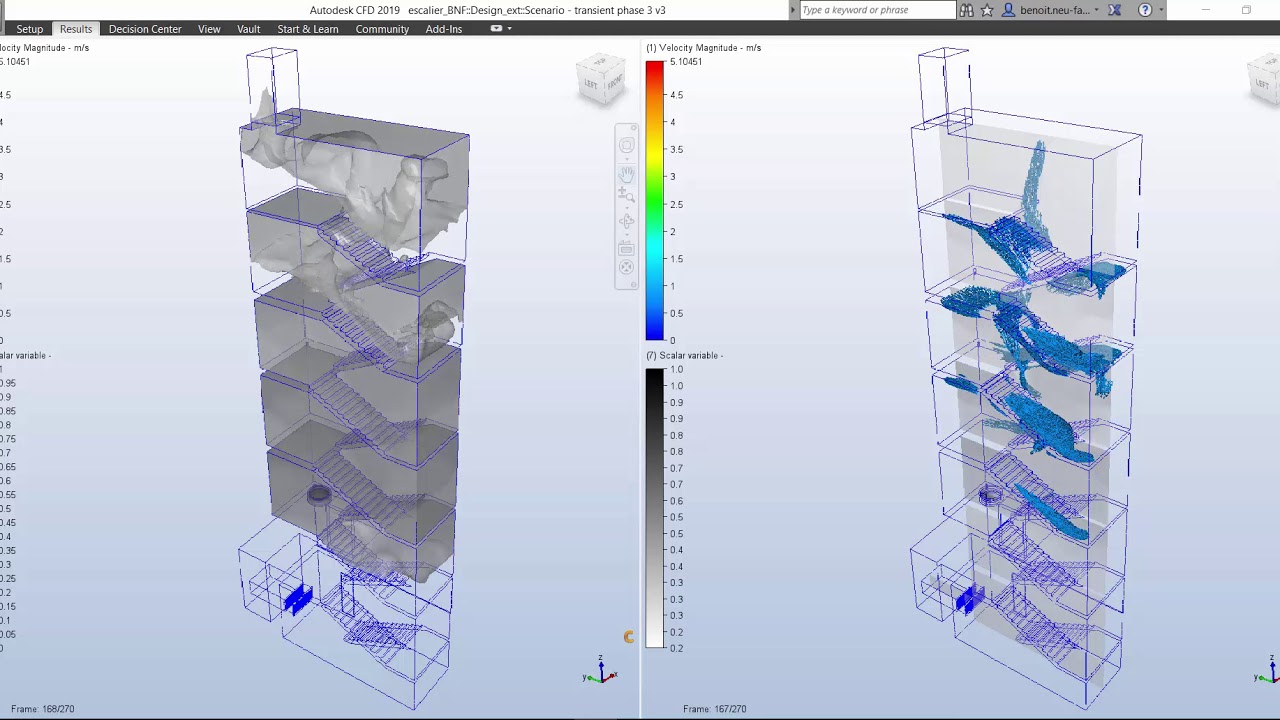Image resolution: width=1280 pixels, height=720 pixels.
Task: Select the Pan hand tool
Action: point(626,175)
